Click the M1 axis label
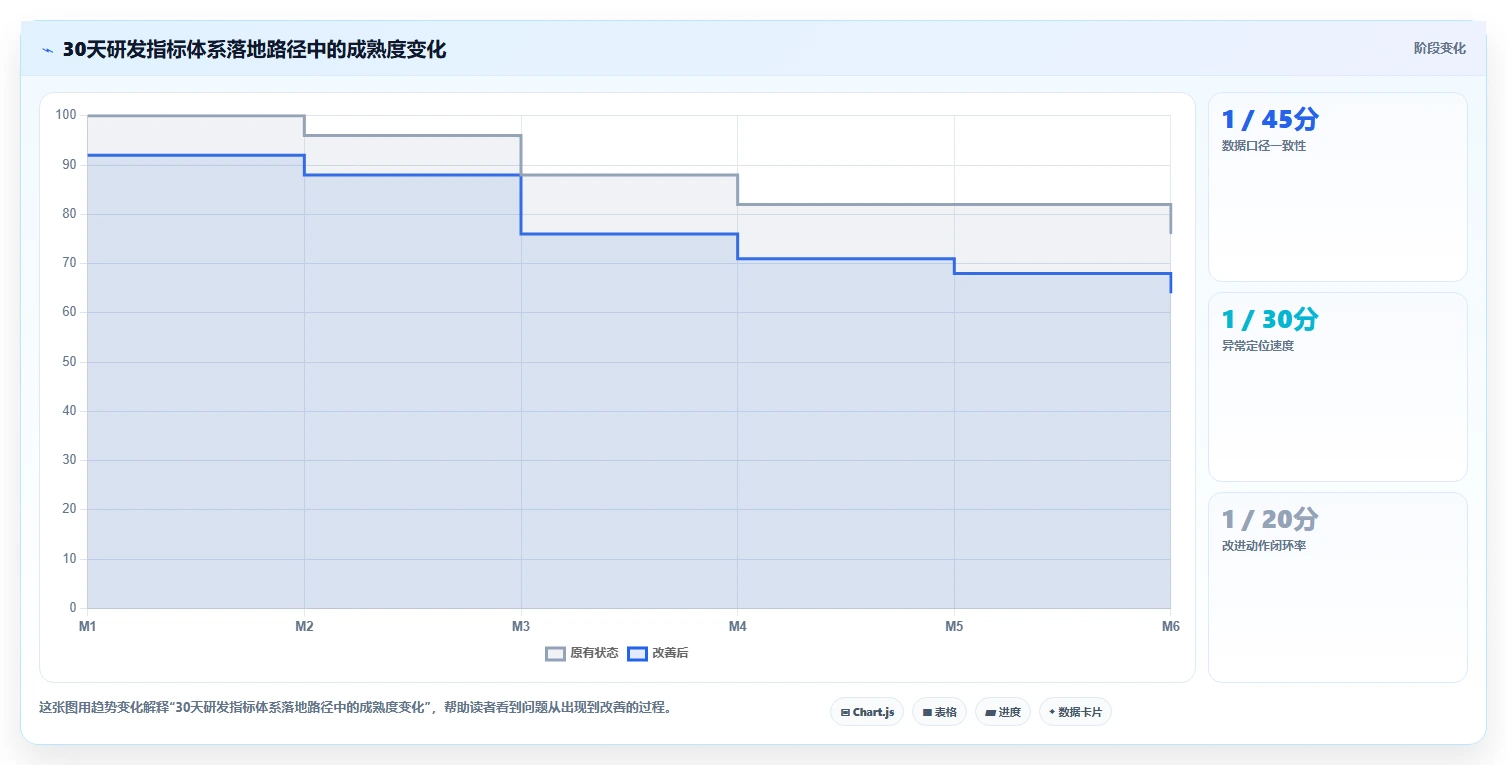Viewport: 1507px width, 765px height. 88,627
